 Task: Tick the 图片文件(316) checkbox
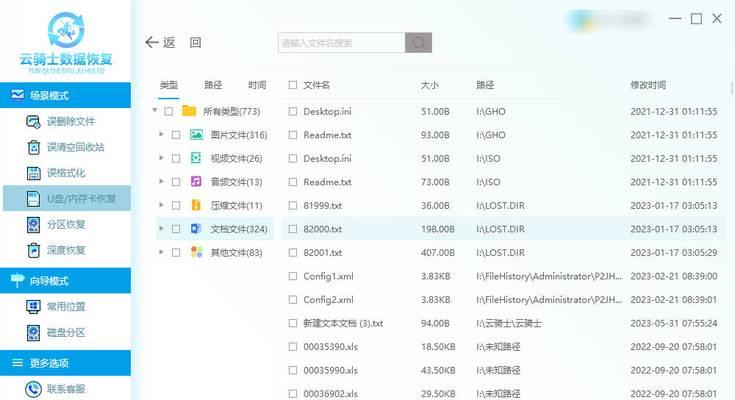click(x=176, y=135)
